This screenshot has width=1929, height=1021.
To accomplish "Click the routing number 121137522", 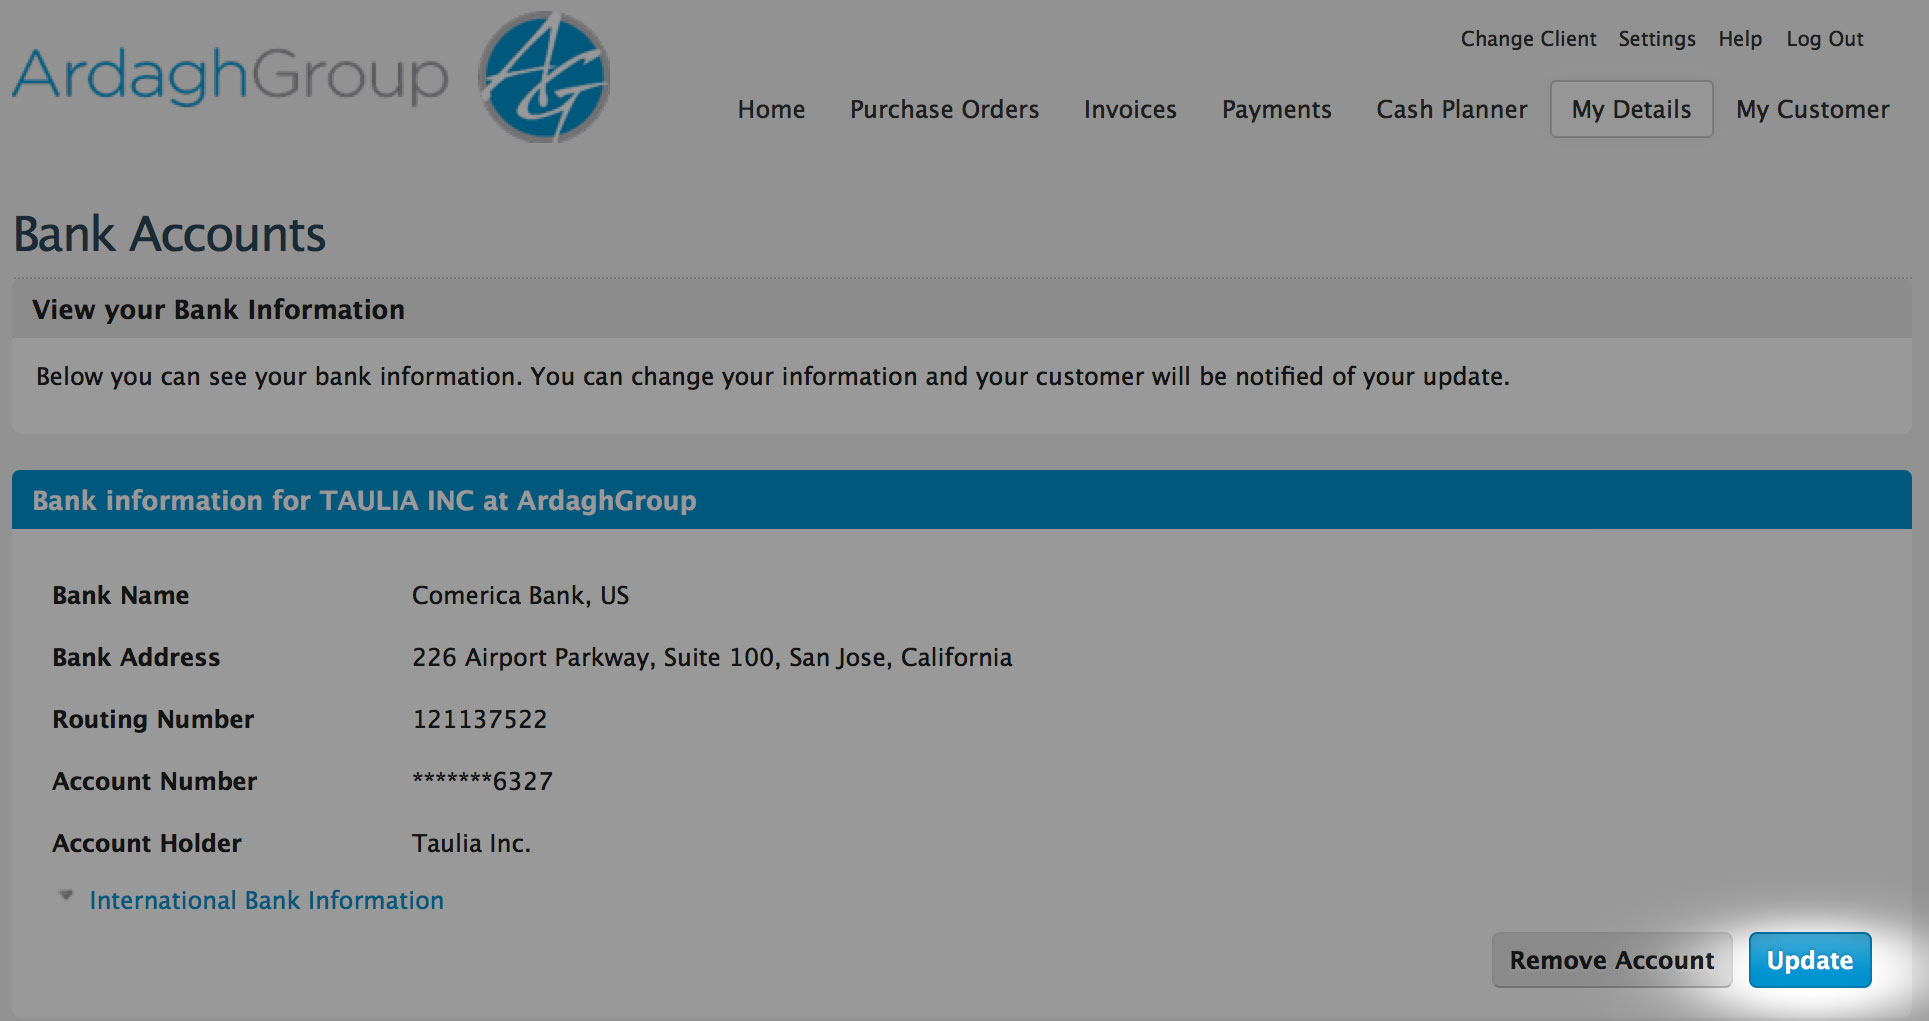I will click(x=479, y=719).
